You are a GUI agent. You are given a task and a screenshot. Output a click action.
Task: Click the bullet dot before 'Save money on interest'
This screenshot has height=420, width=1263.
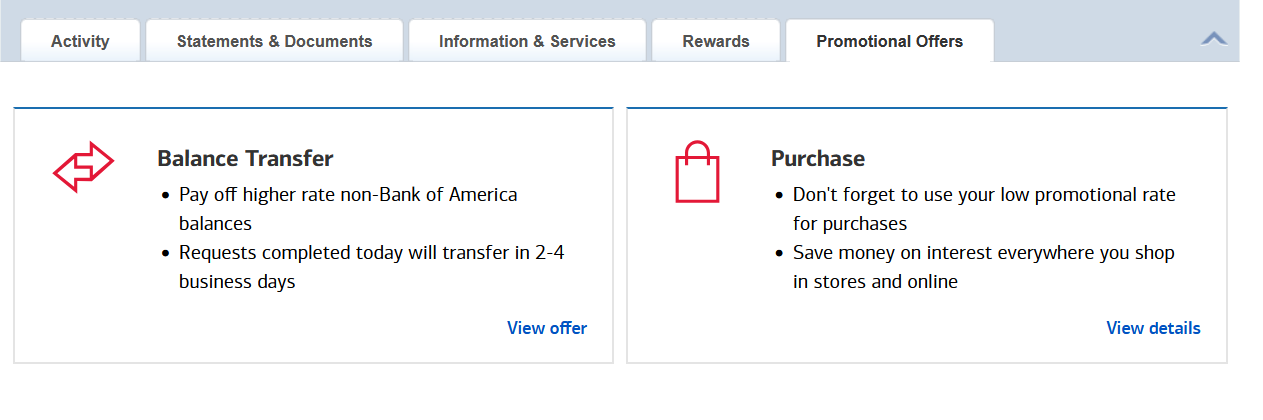coord(779,254)
